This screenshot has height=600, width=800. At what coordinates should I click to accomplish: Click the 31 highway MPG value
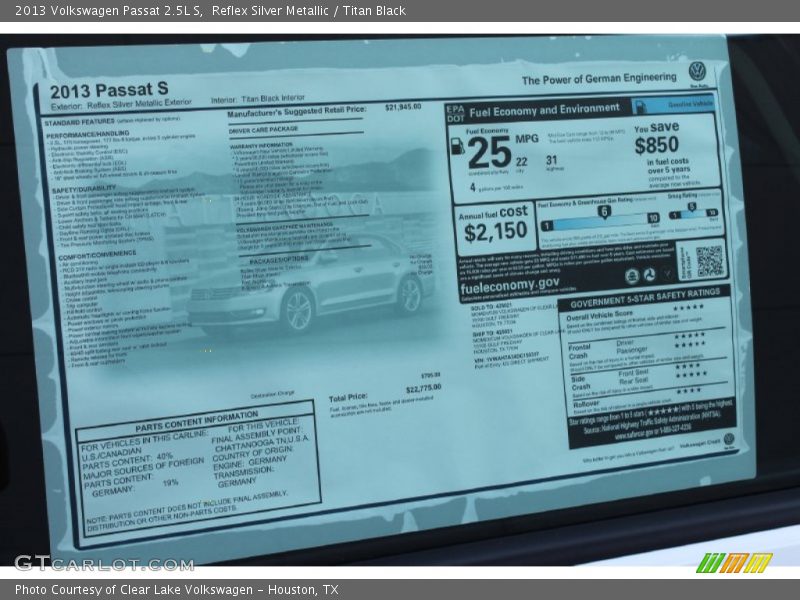pyautogui.click(x=551, y=160)
